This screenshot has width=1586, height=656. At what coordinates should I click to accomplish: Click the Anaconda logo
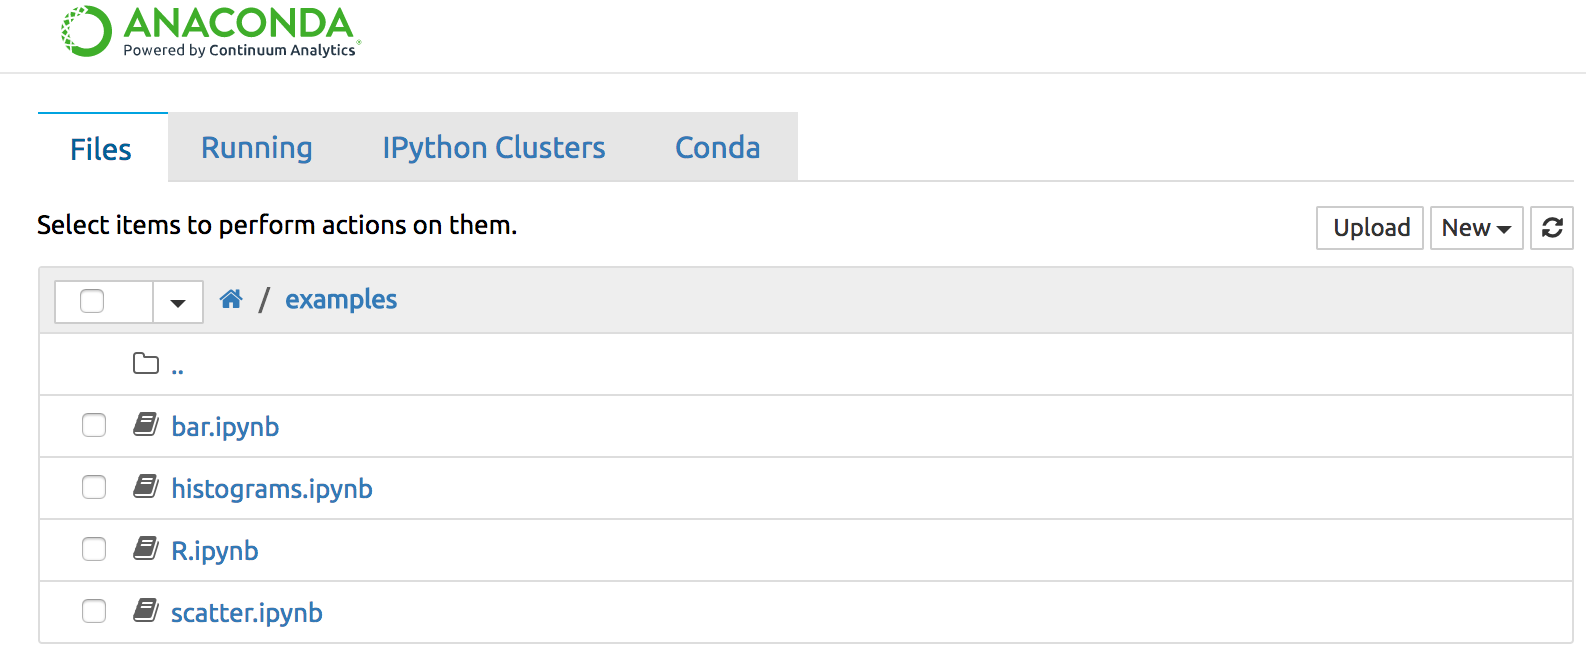pyautogui.click(x=211, y=32)
